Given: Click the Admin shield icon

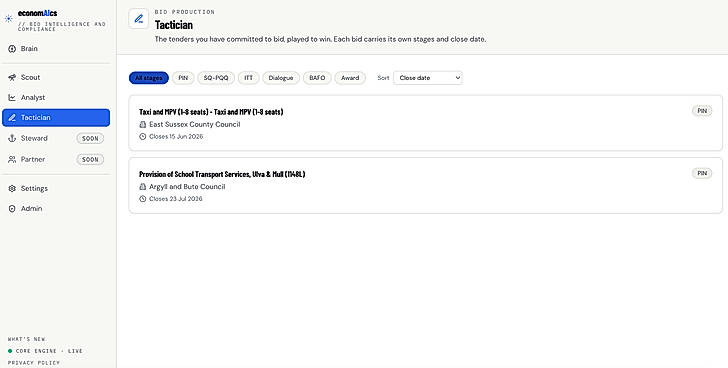Looking at the screenshot, I should (12, 209).
